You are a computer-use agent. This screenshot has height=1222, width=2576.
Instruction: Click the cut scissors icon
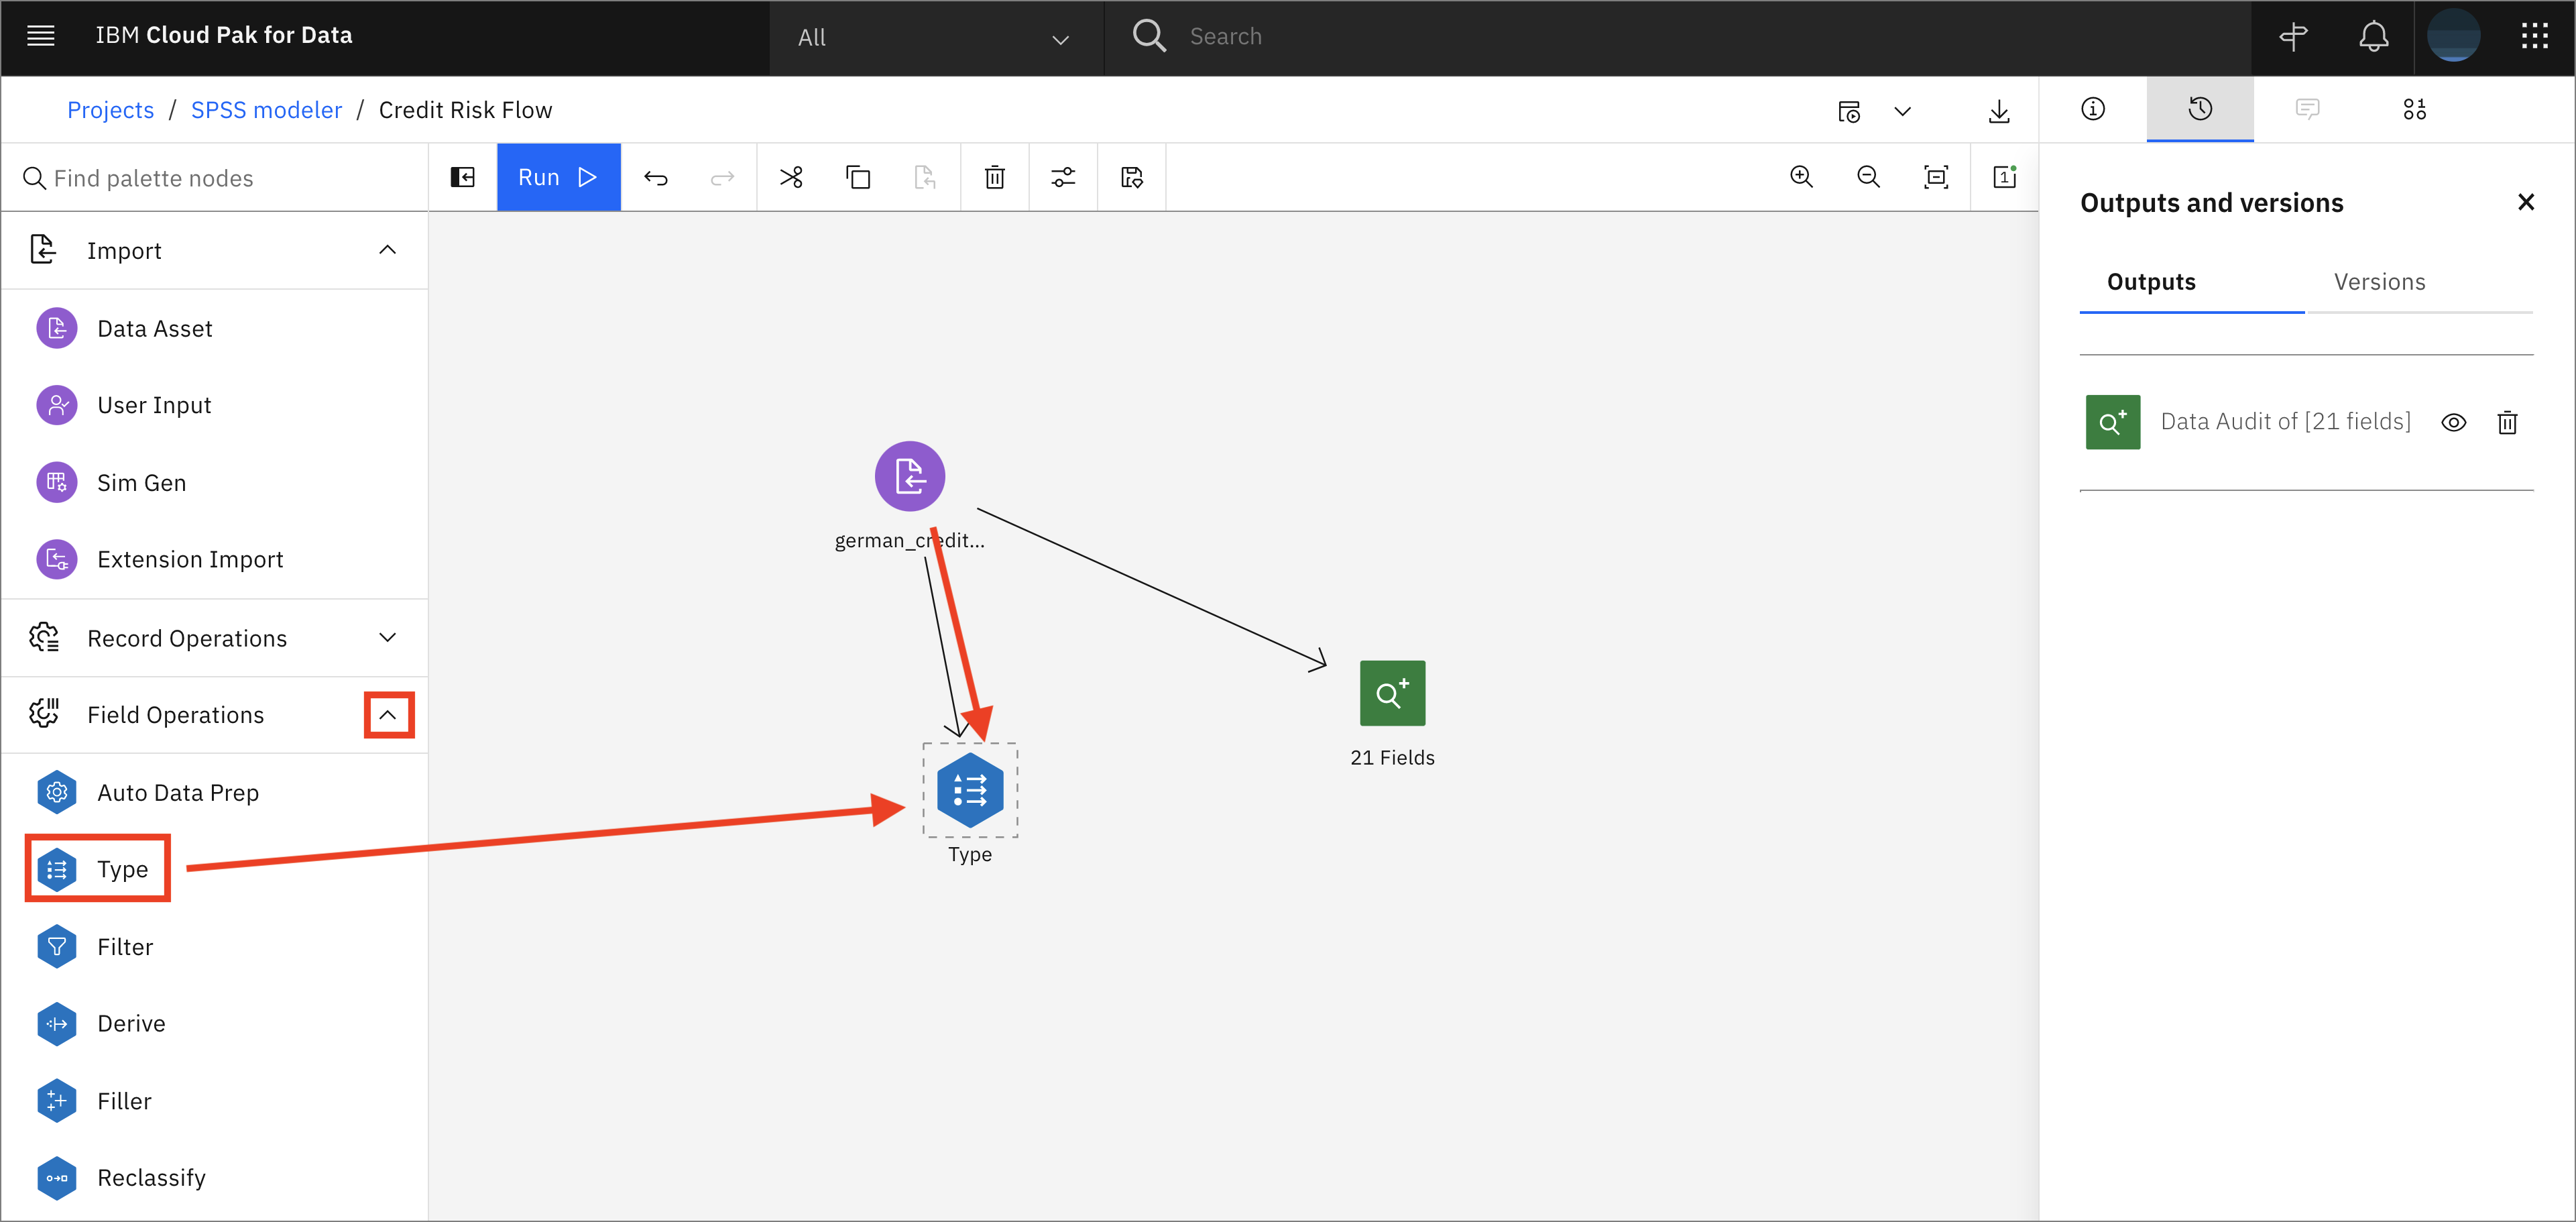tap(791, 177)
